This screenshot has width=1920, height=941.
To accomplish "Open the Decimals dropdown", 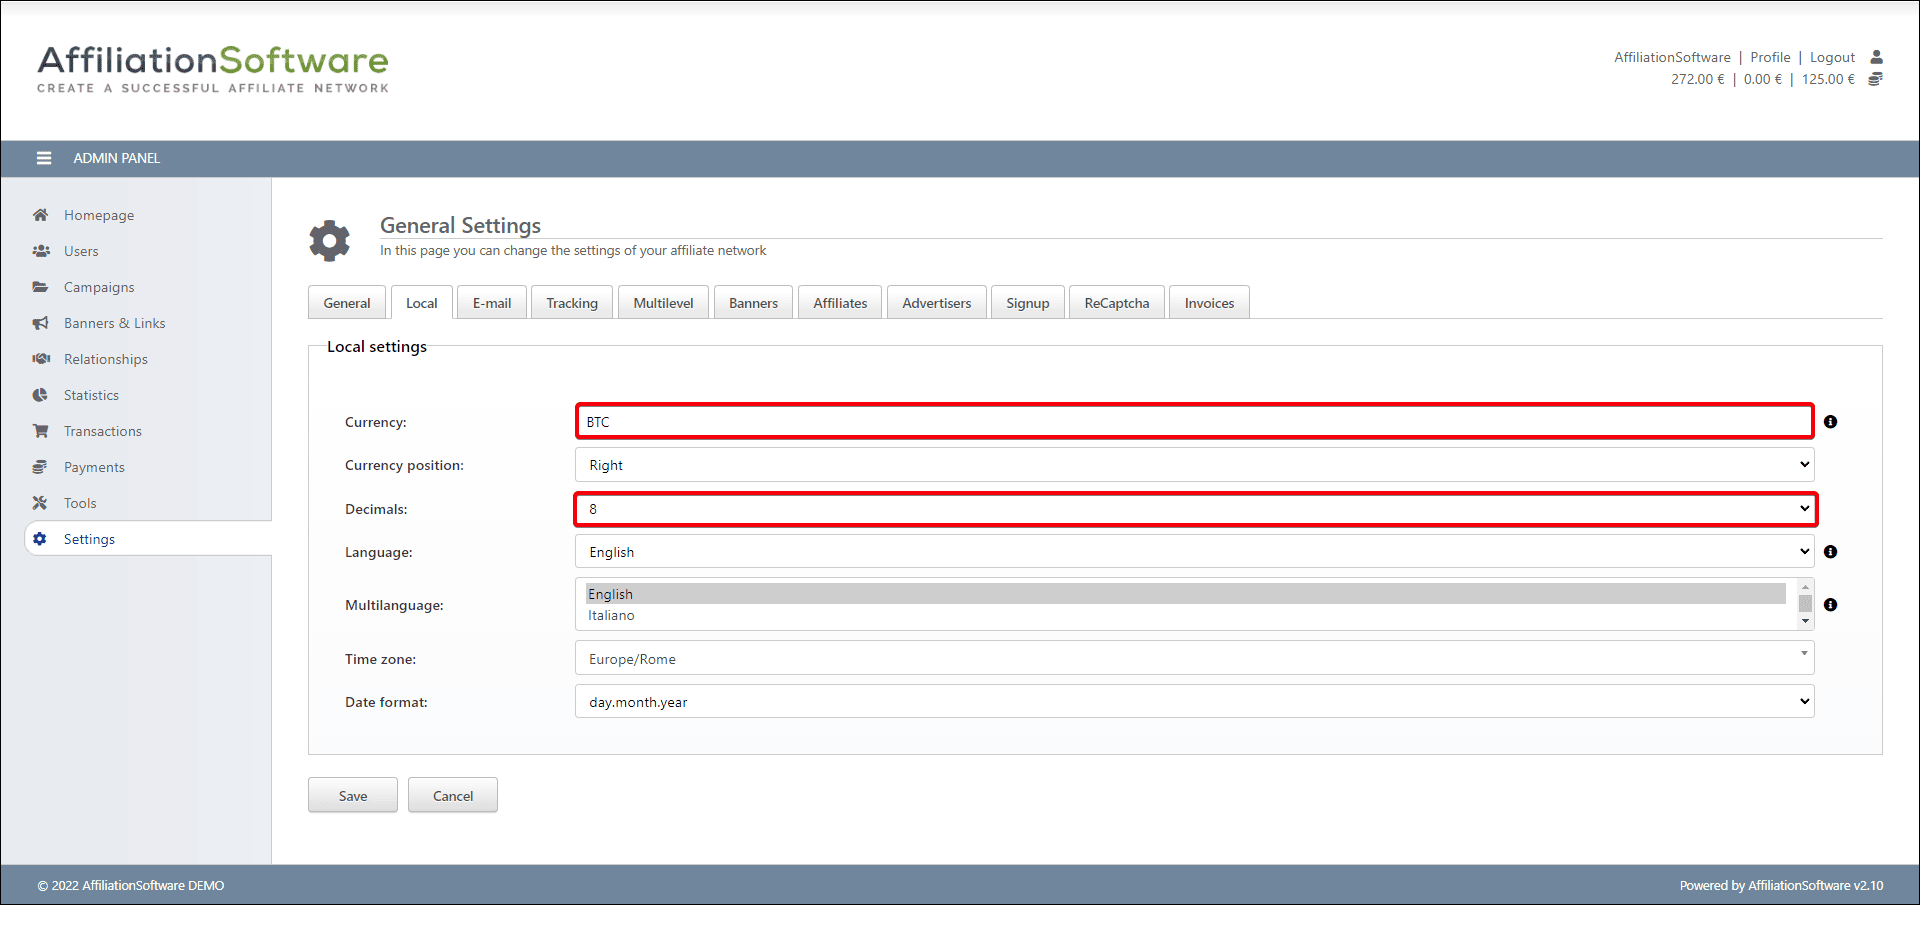I will 1194,509.
